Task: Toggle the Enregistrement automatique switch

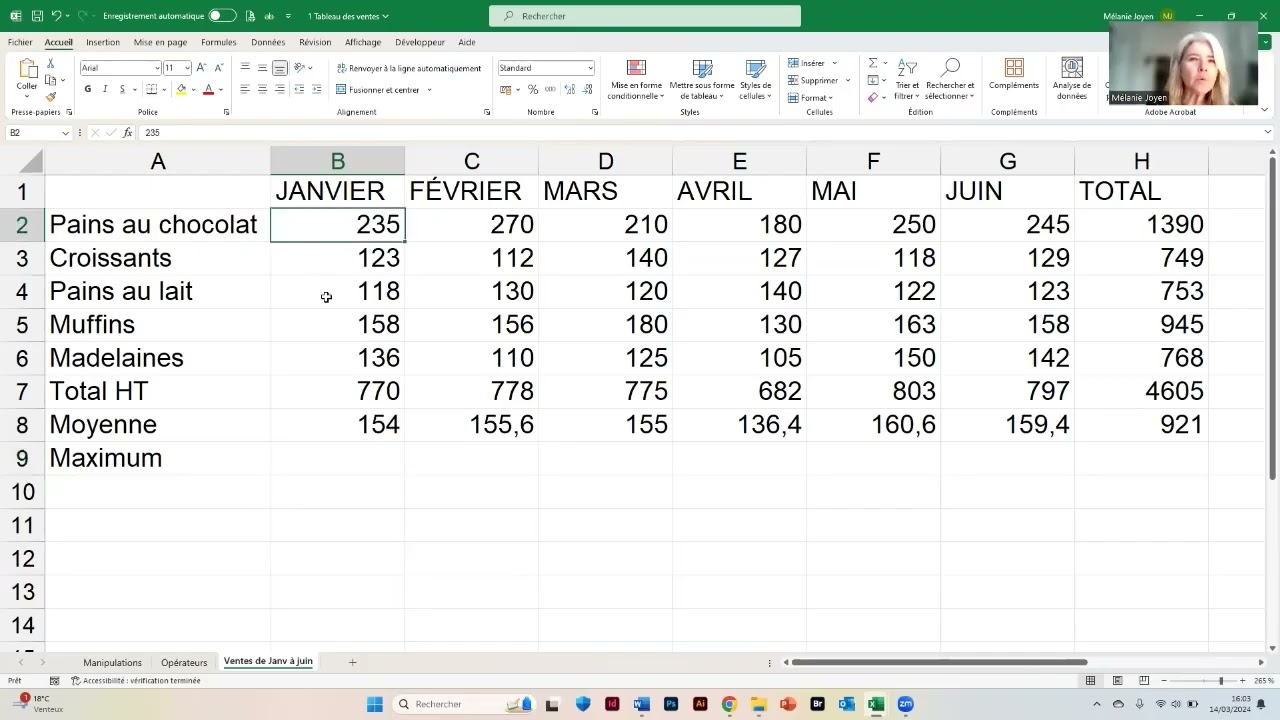Action: (x=222, y=16)
